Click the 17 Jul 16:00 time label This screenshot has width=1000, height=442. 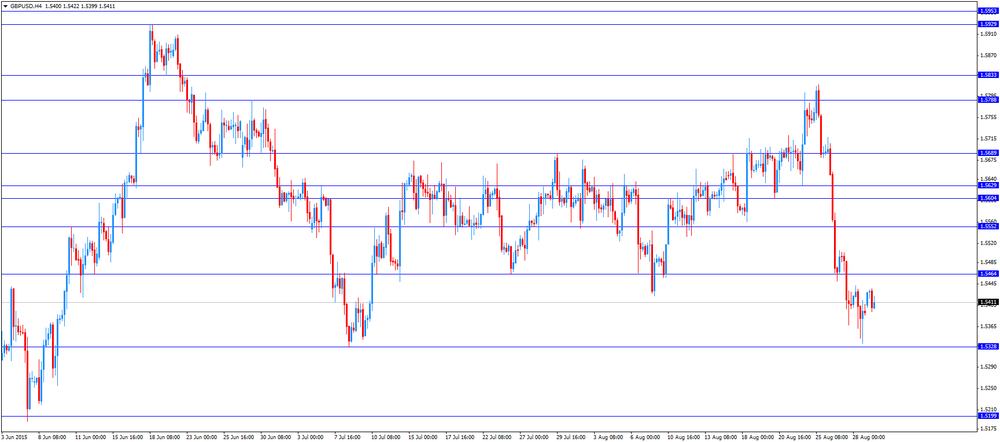coord(460,438)
